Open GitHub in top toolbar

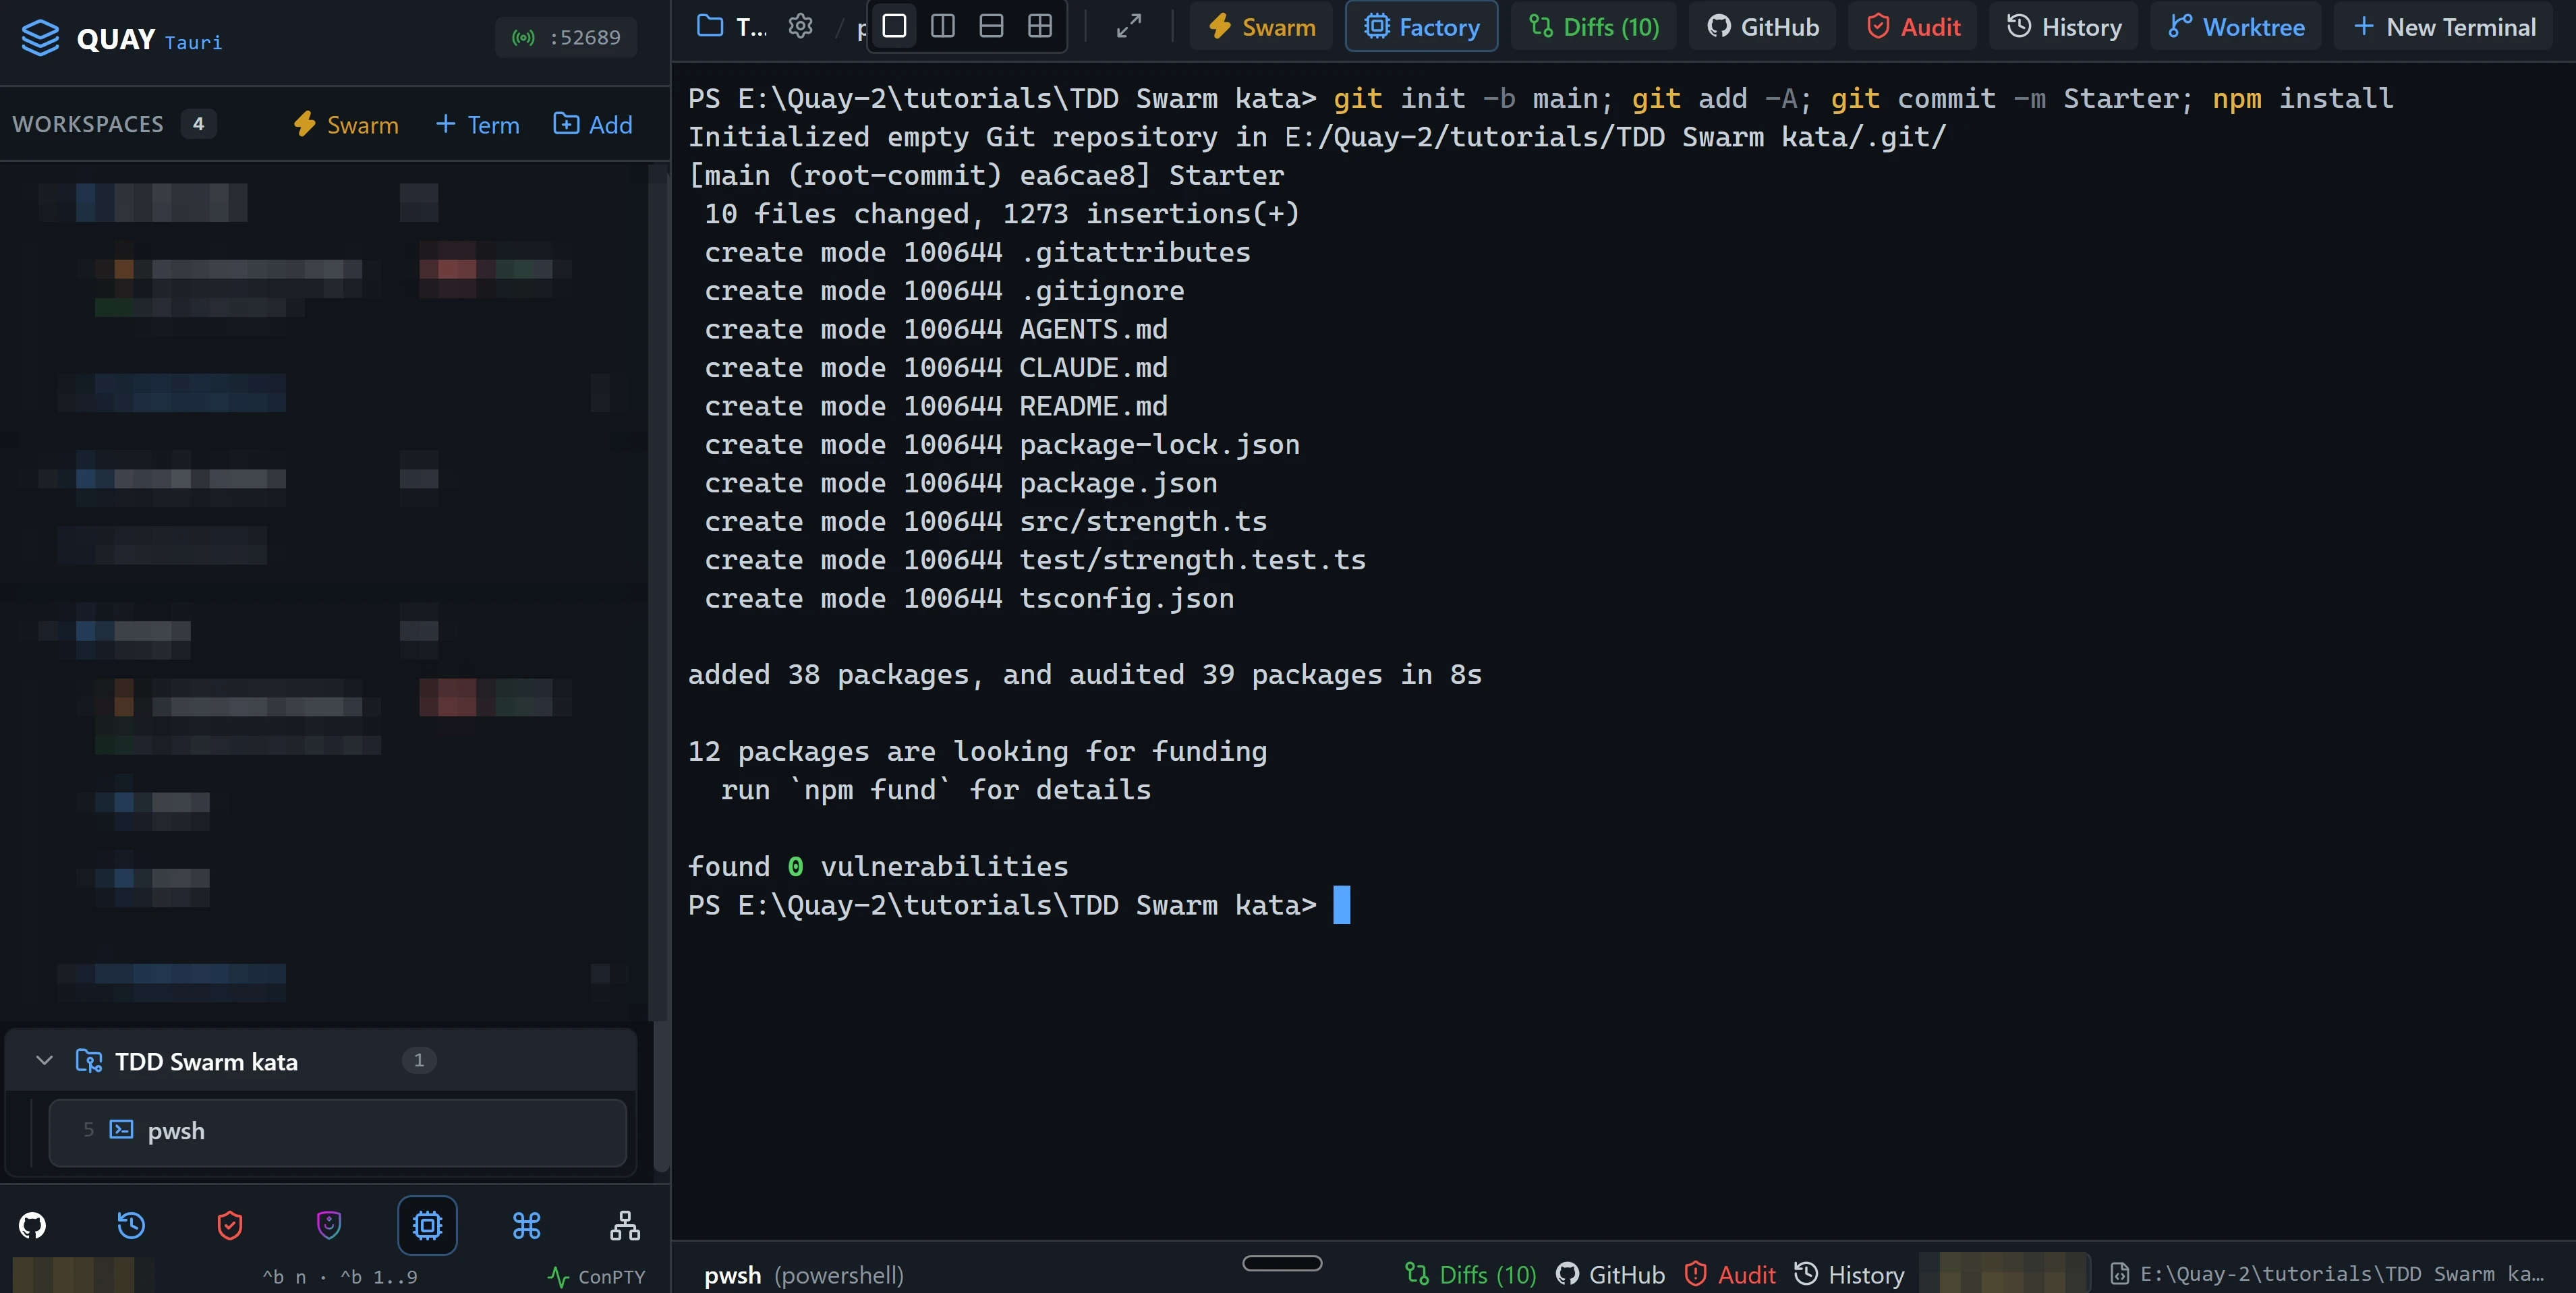point(1763,27)
